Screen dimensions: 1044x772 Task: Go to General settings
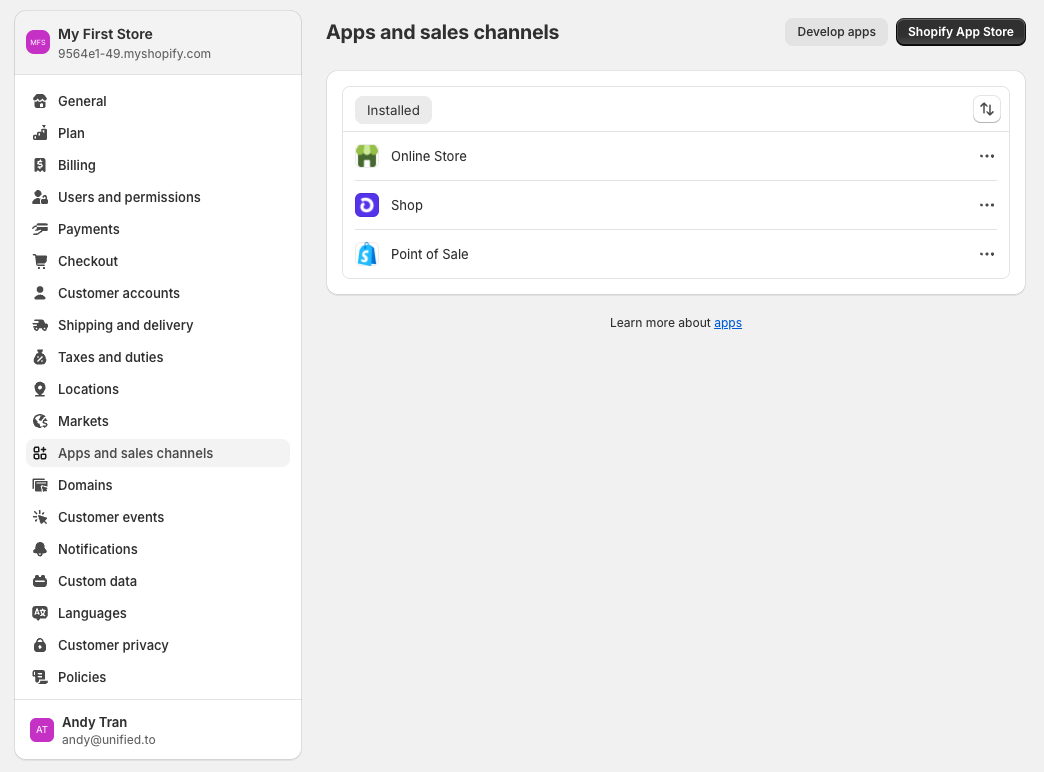158,101
